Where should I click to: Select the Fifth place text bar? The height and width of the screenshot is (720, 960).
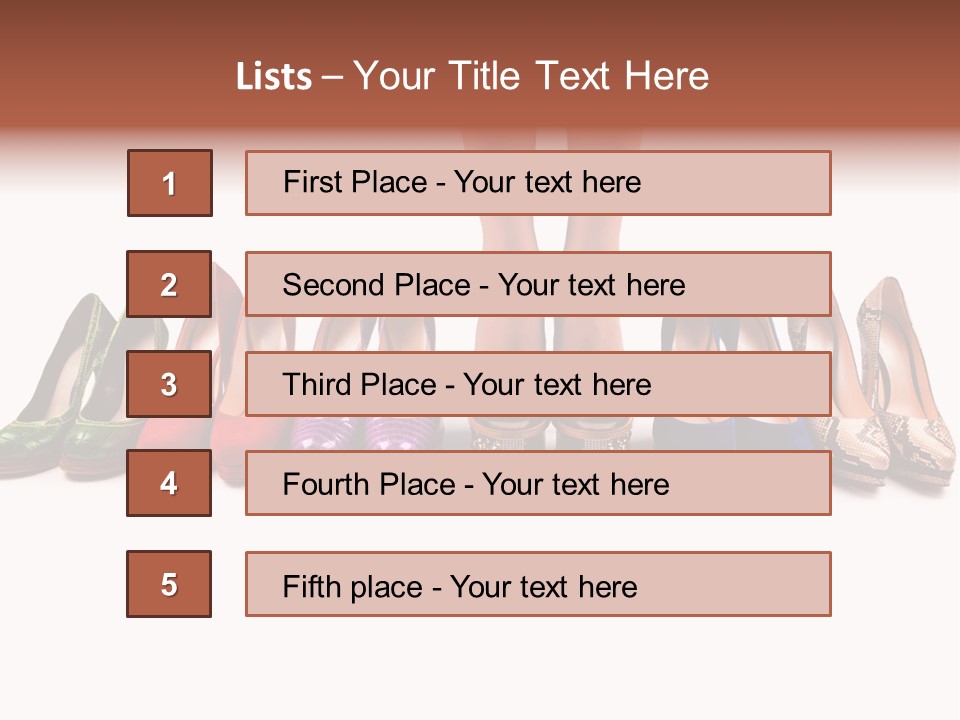pos(538,584)
